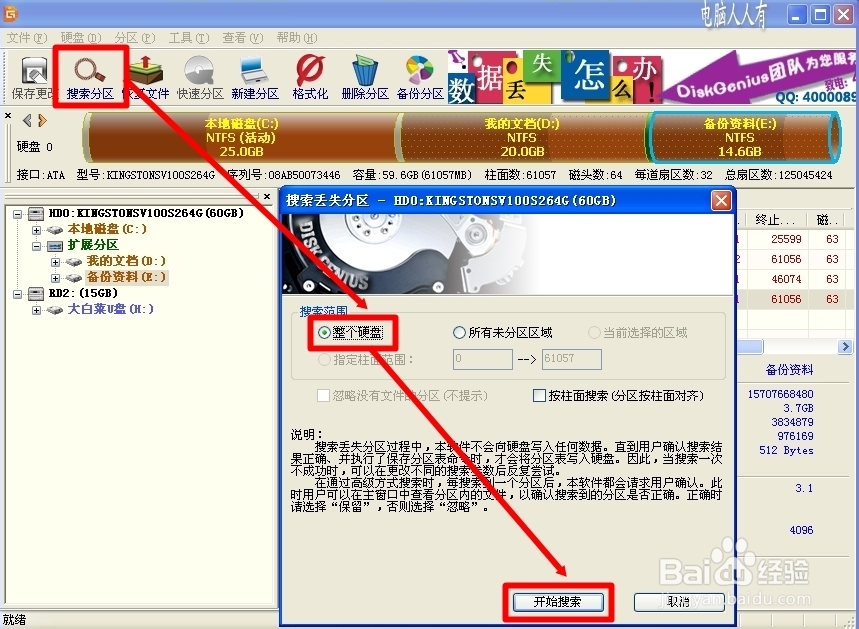The height and width of the screenshot is (629, 859).
Task: Expand the 我的文档 (D:) tree node
Action: tap(55, 262)
